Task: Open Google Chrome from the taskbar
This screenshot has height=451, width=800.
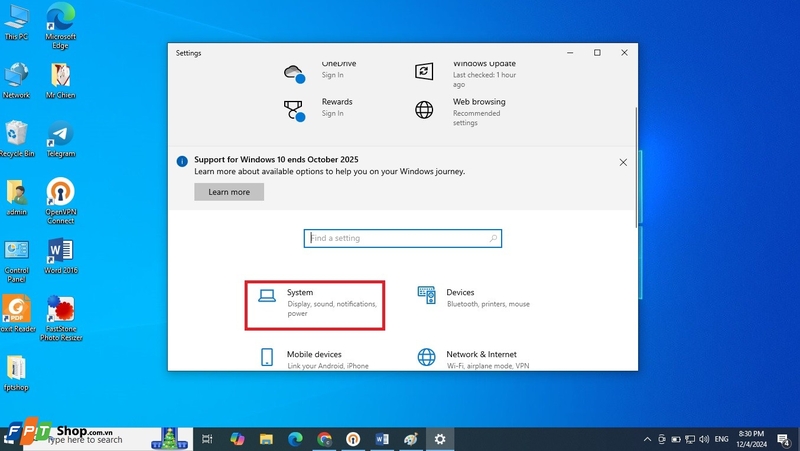Action: [x=324, y=439]
